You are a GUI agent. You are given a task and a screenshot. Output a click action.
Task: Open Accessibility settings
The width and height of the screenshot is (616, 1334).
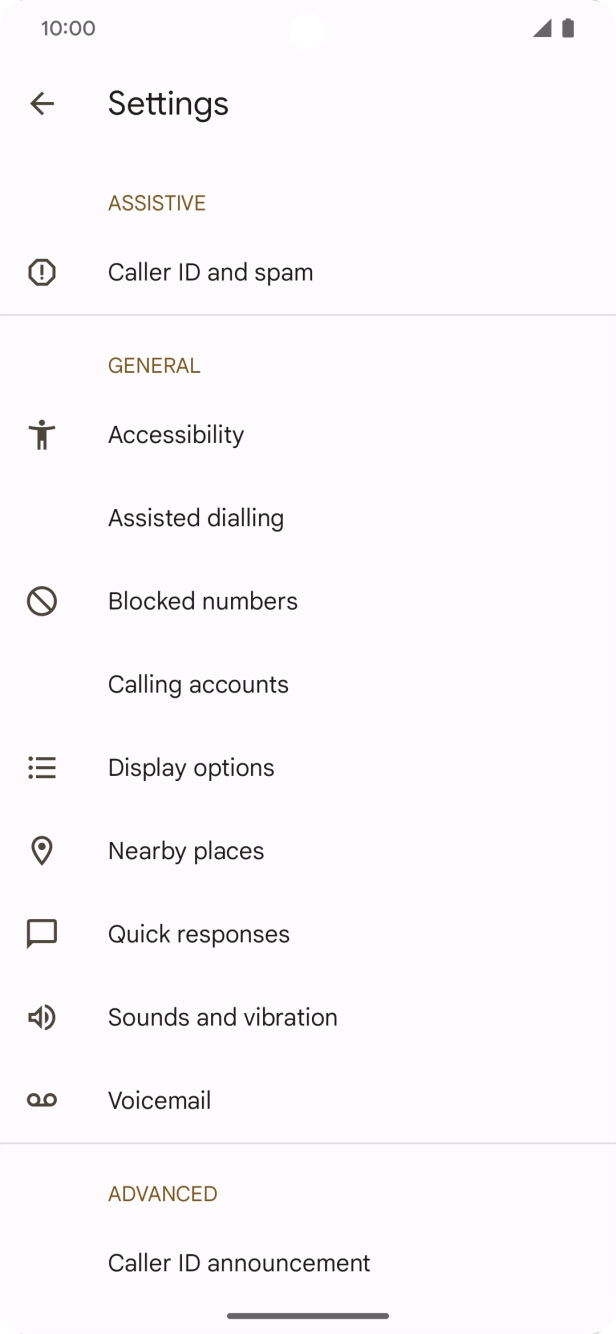[x=176, y=435]
